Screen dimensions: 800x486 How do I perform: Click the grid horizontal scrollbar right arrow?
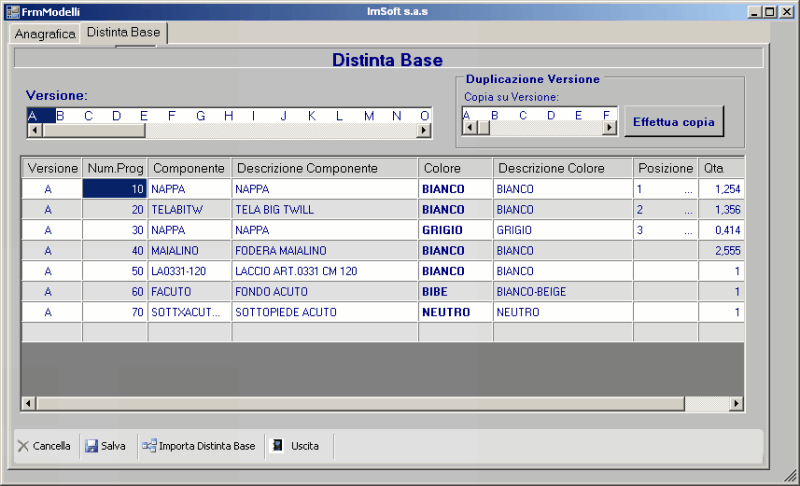(736, 404)
